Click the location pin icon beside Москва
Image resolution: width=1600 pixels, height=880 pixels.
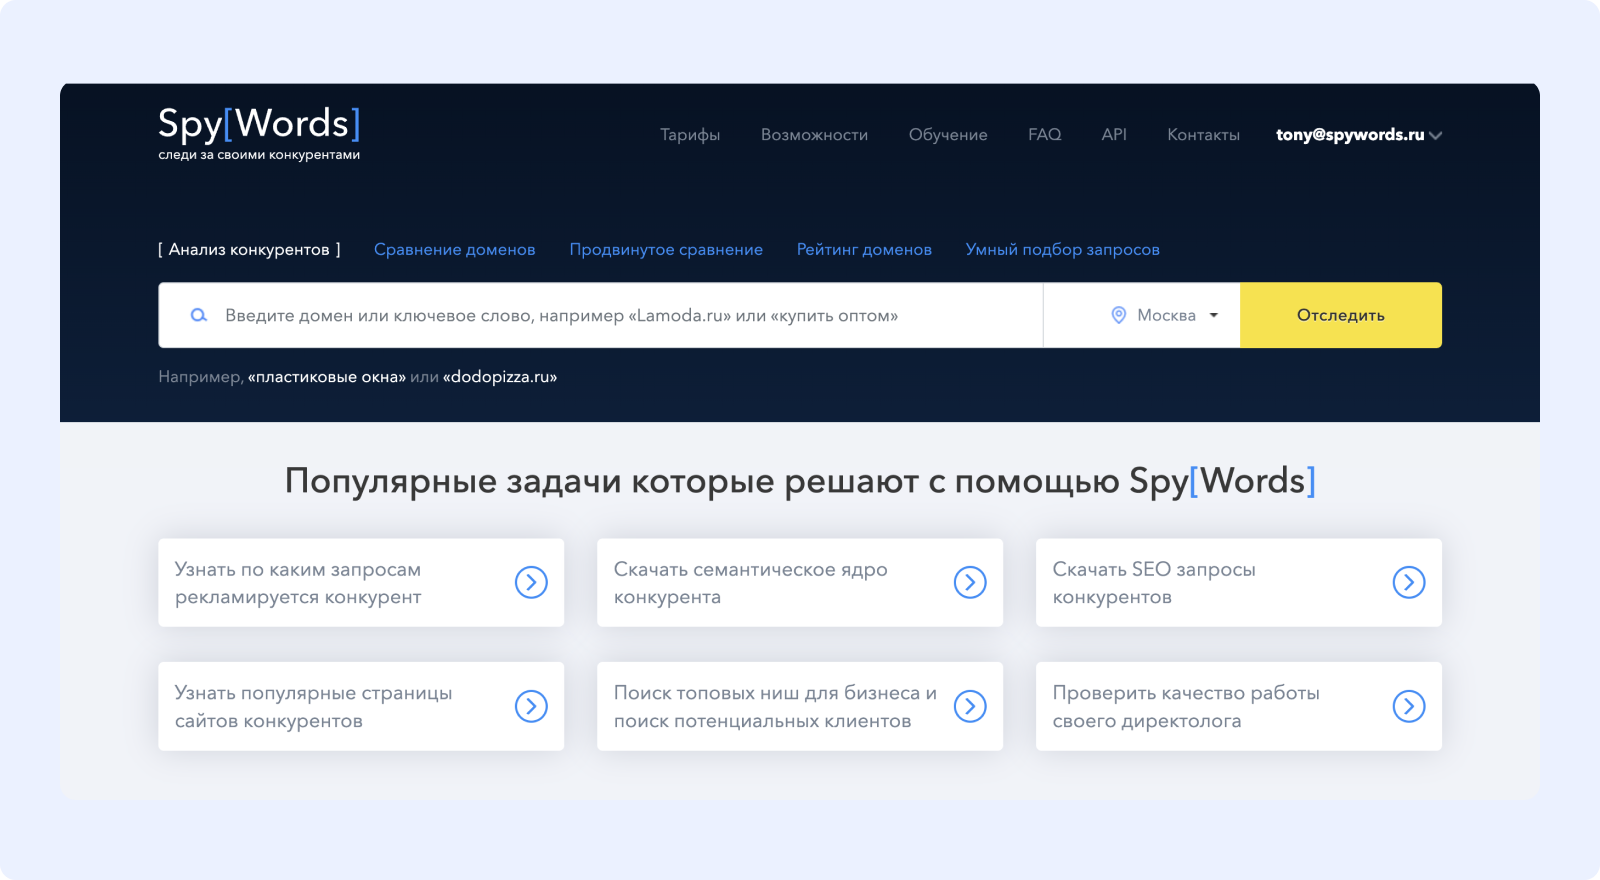click(1119, 315)
